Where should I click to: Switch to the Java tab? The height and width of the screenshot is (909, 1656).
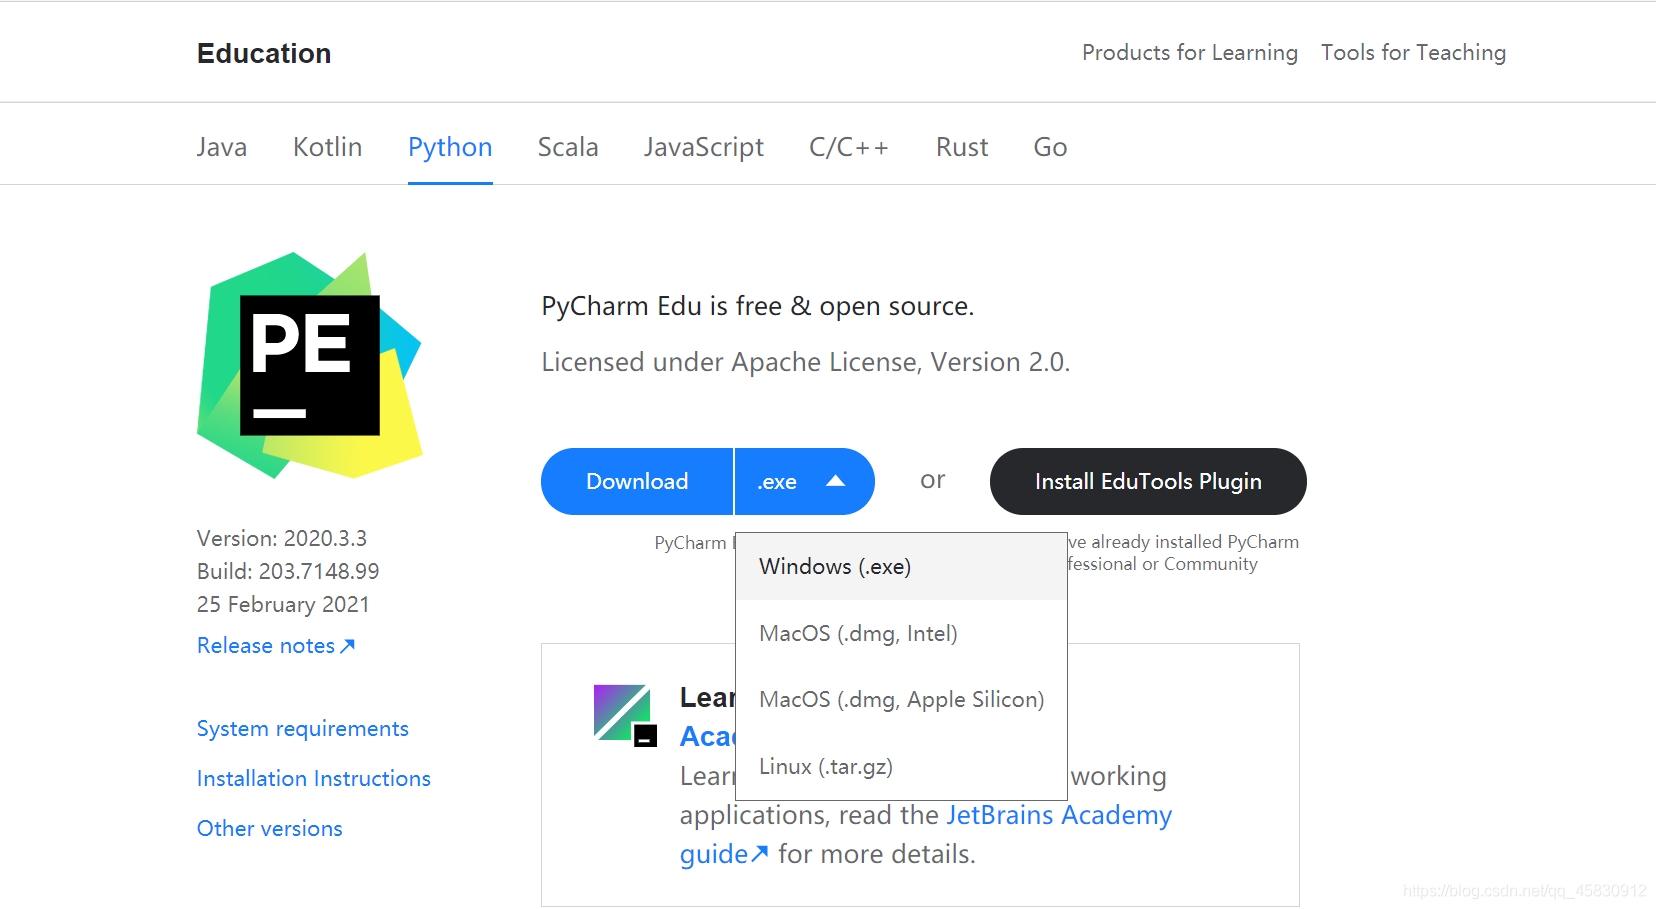point(222,147)
